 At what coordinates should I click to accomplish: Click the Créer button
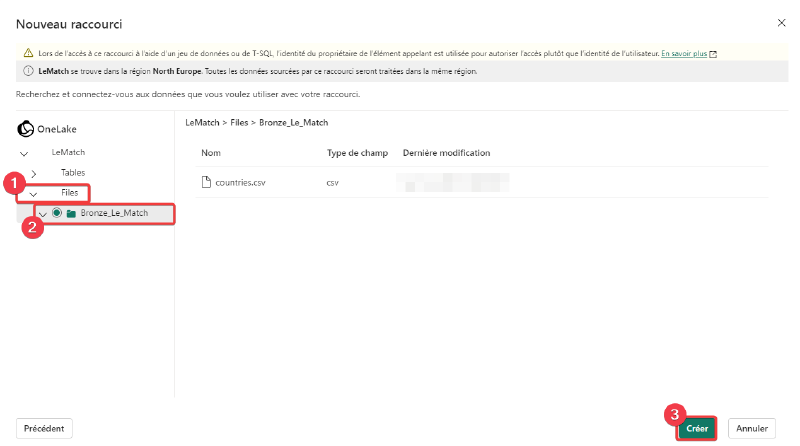coord(696,429)
